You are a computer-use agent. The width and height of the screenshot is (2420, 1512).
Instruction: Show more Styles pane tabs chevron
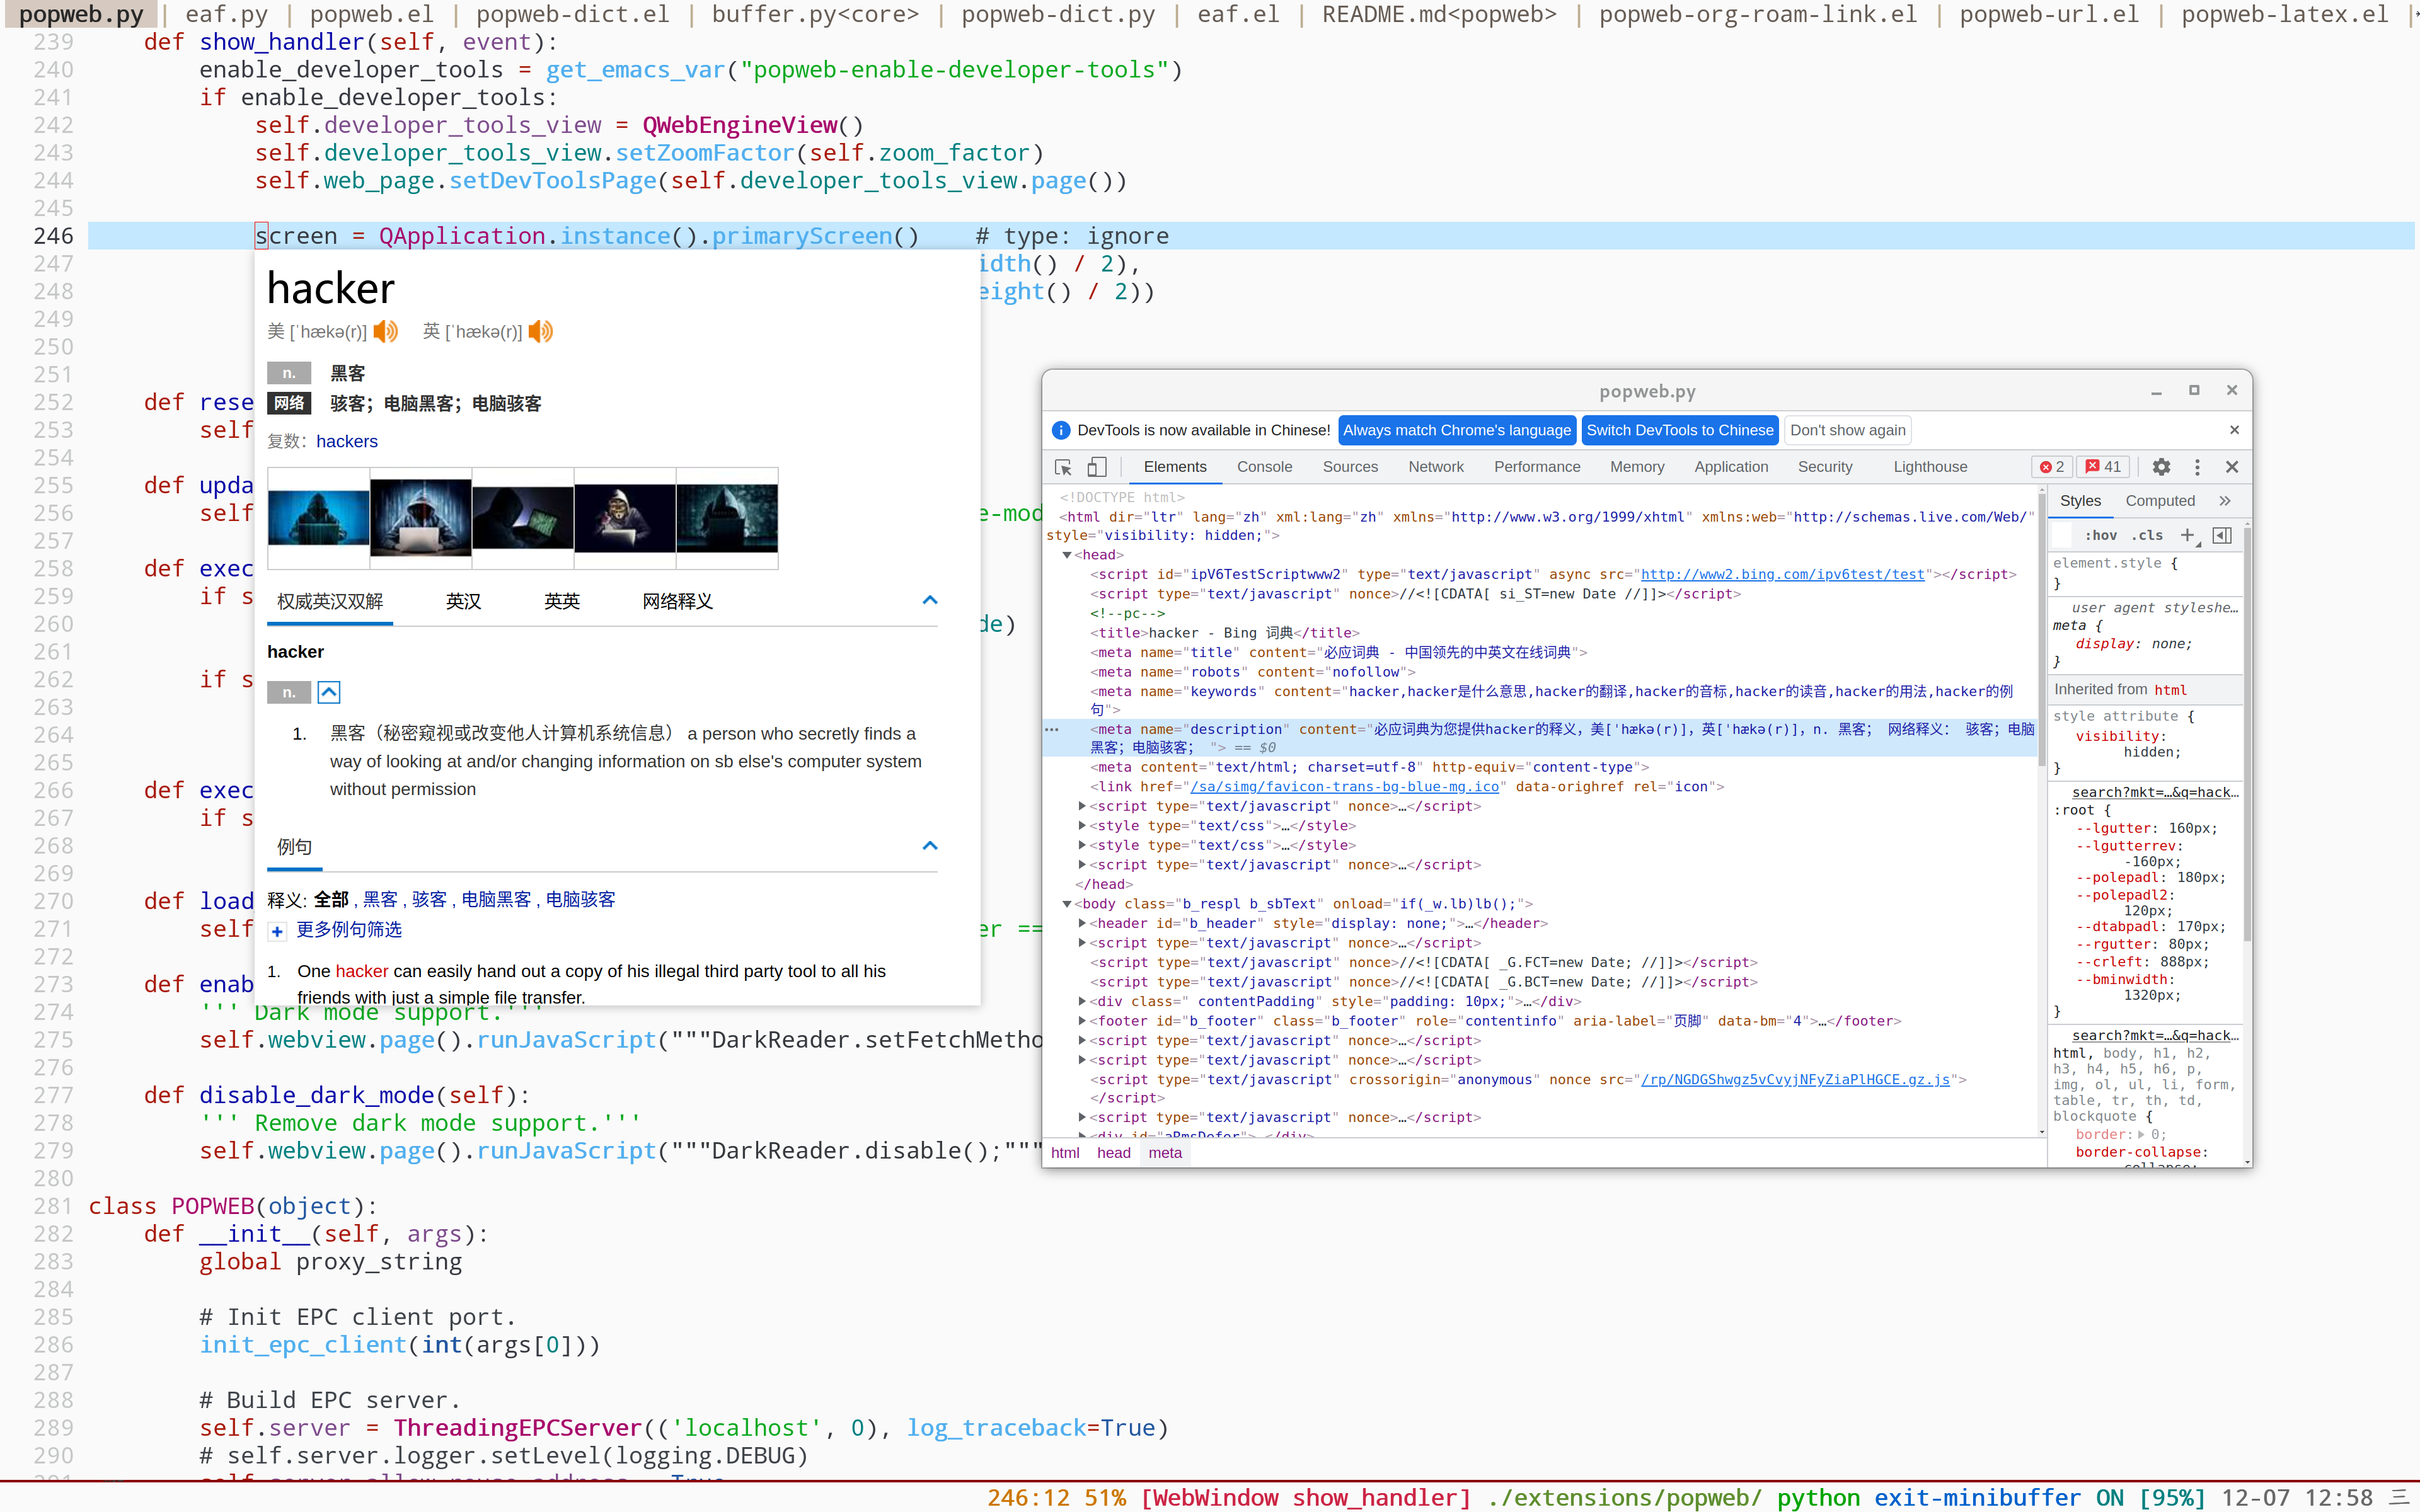[2225, 501]
